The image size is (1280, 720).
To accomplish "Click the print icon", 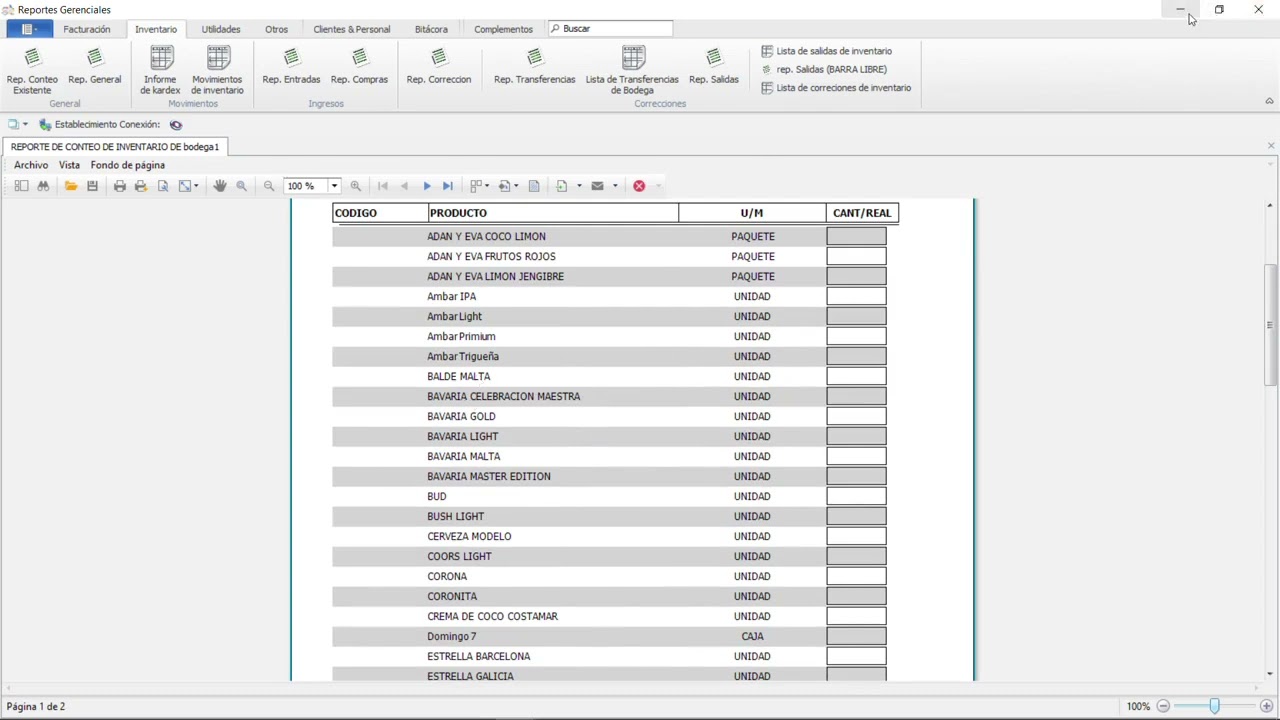I will (x=120, y=186).
